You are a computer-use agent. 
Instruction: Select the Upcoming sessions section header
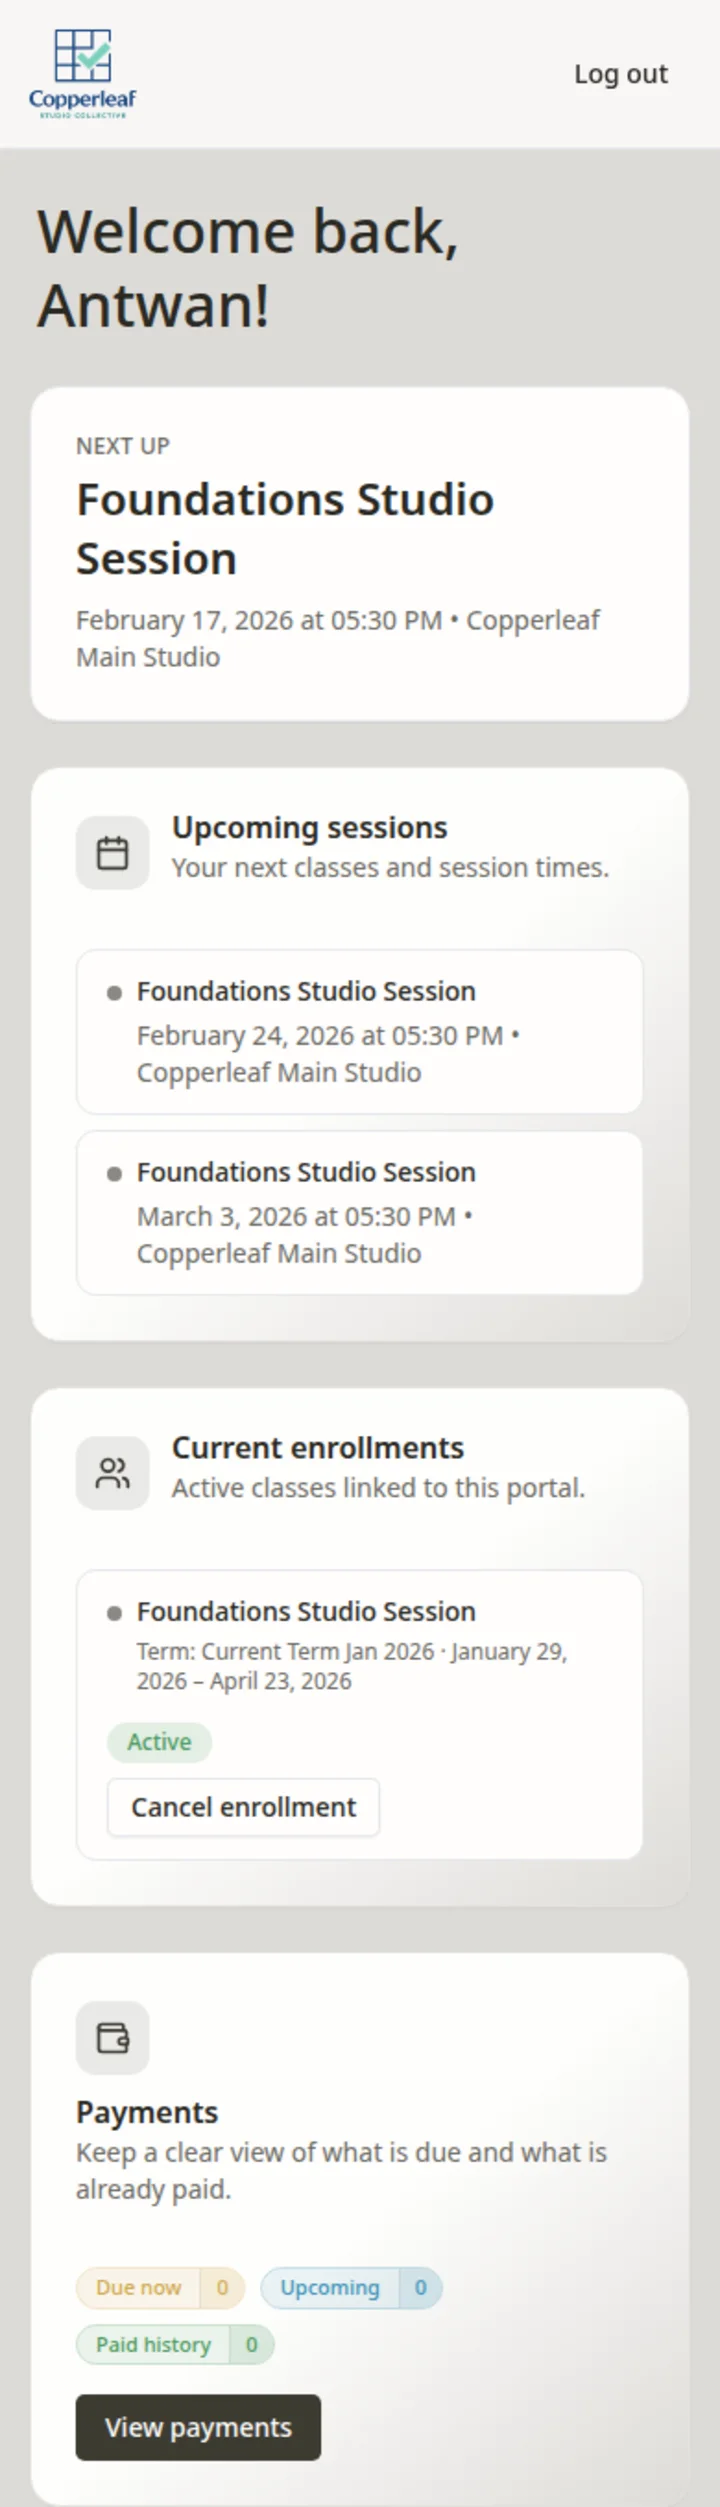point(310,827)
